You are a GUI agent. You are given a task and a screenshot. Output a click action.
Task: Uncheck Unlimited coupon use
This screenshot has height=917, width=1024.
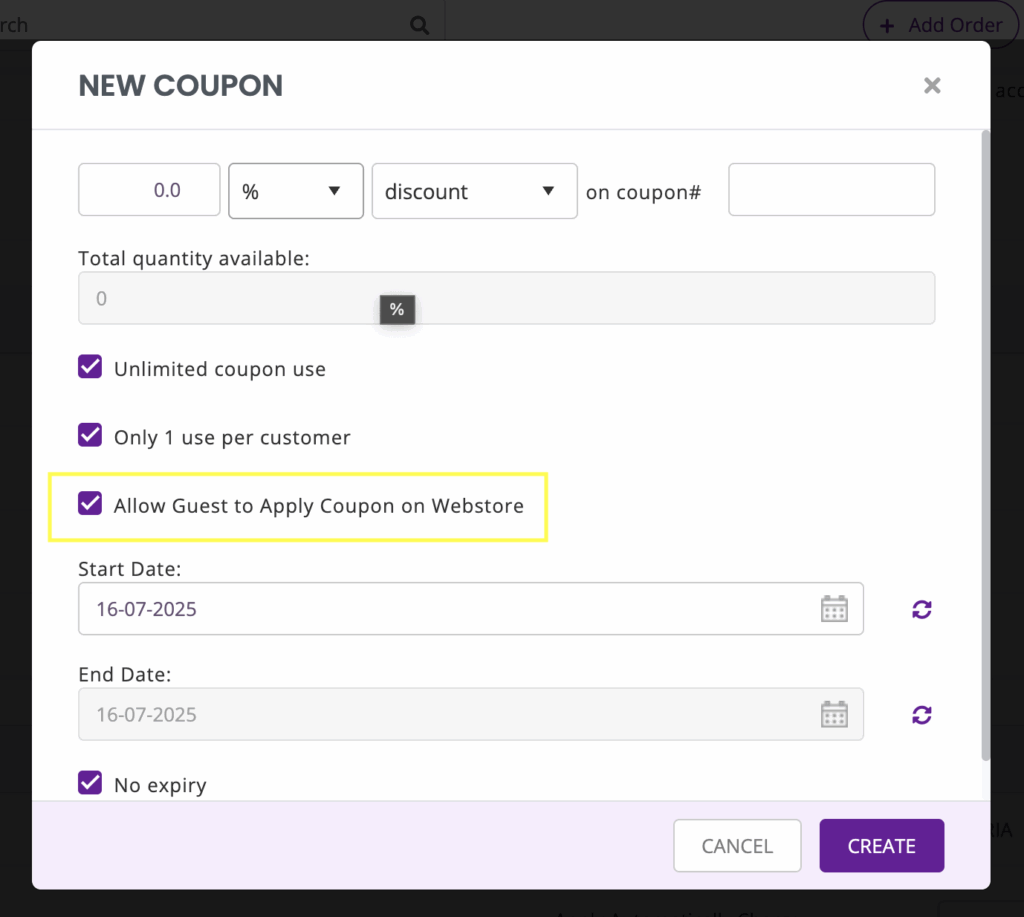[x=90, y=366]
